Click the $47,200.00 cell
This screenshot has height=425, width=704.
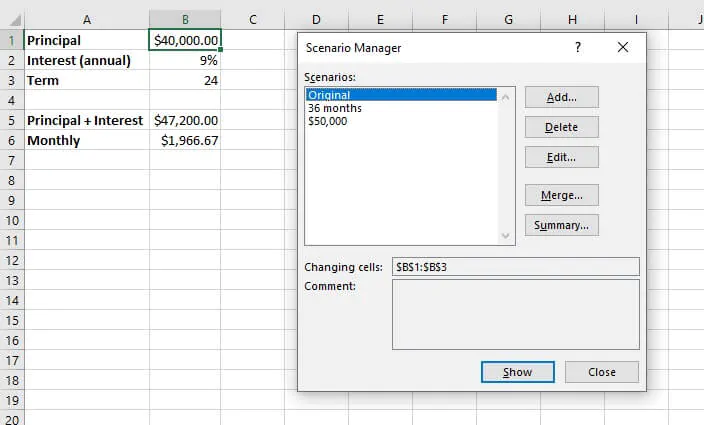click(x=185, y=120)
